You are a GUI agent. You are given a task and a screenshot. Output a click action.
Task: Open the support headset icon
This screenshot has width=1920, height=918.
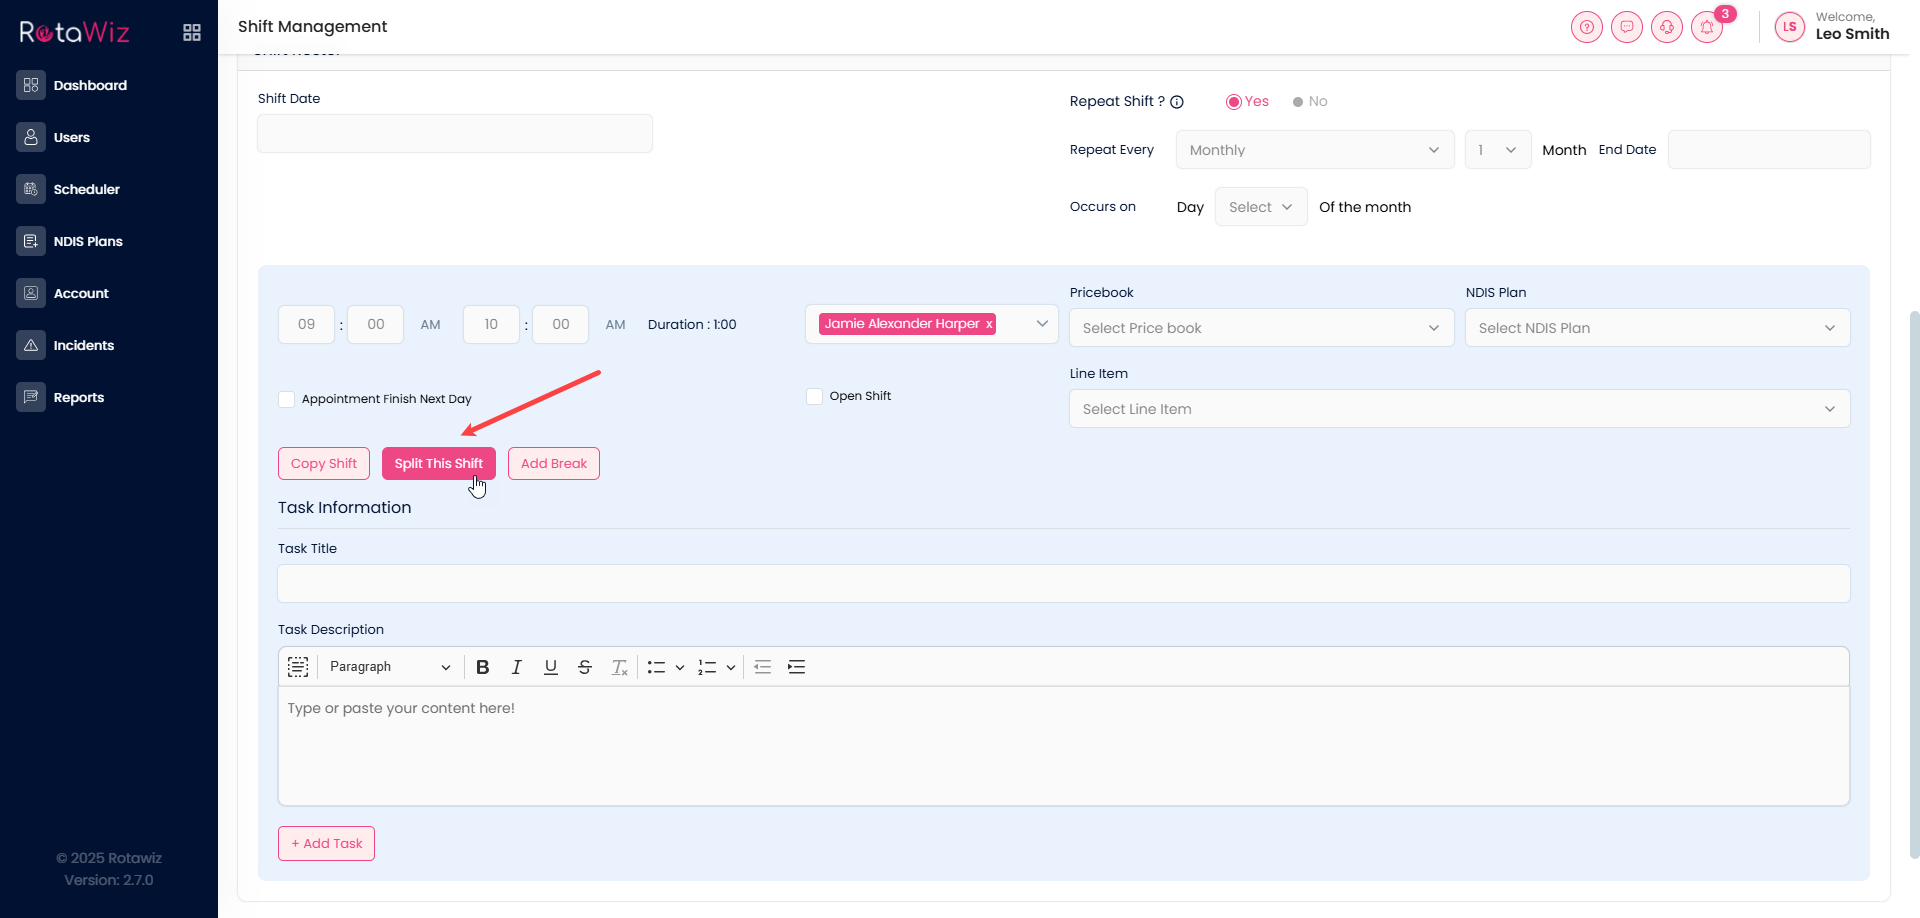1666,27
